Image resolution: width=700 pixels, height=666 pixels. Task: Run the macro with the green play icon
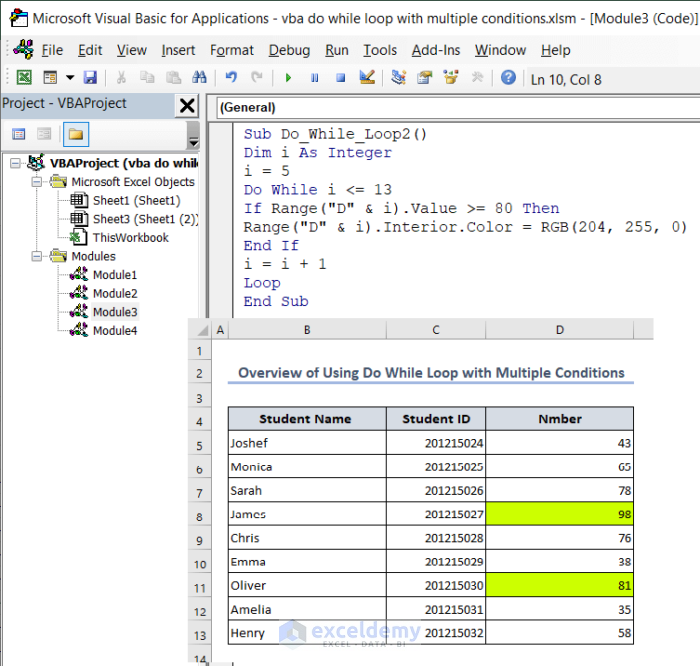[288, 78]
